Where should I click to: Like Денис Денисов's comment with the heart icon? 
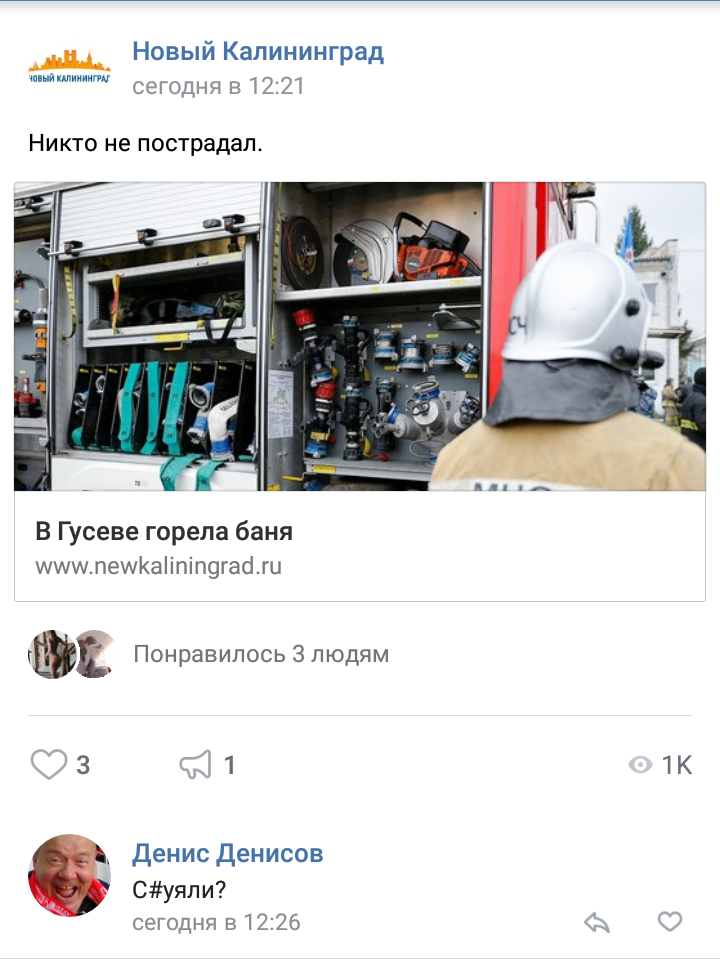669,921
